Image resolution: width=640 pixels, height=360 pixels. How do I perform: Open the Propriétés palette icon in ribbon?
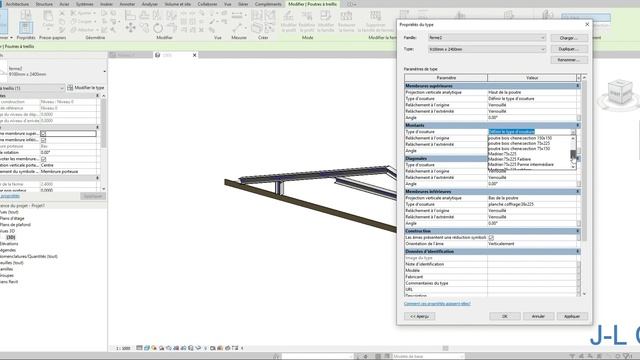(x=26, y=28)
